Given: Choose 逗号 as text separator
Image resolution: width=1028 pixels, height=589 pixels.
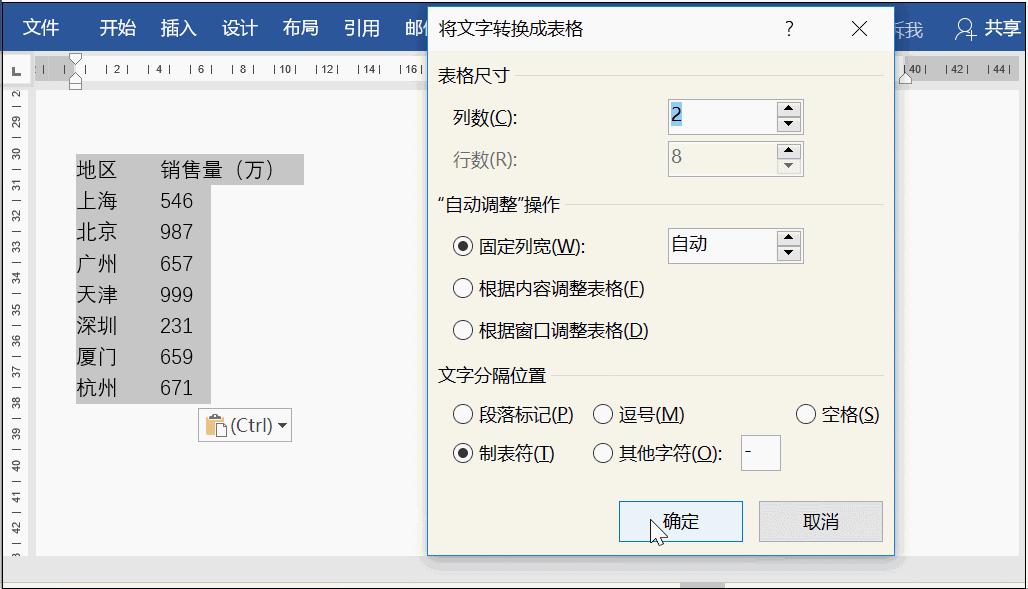Looking at the screenshot, I should 601,414.
